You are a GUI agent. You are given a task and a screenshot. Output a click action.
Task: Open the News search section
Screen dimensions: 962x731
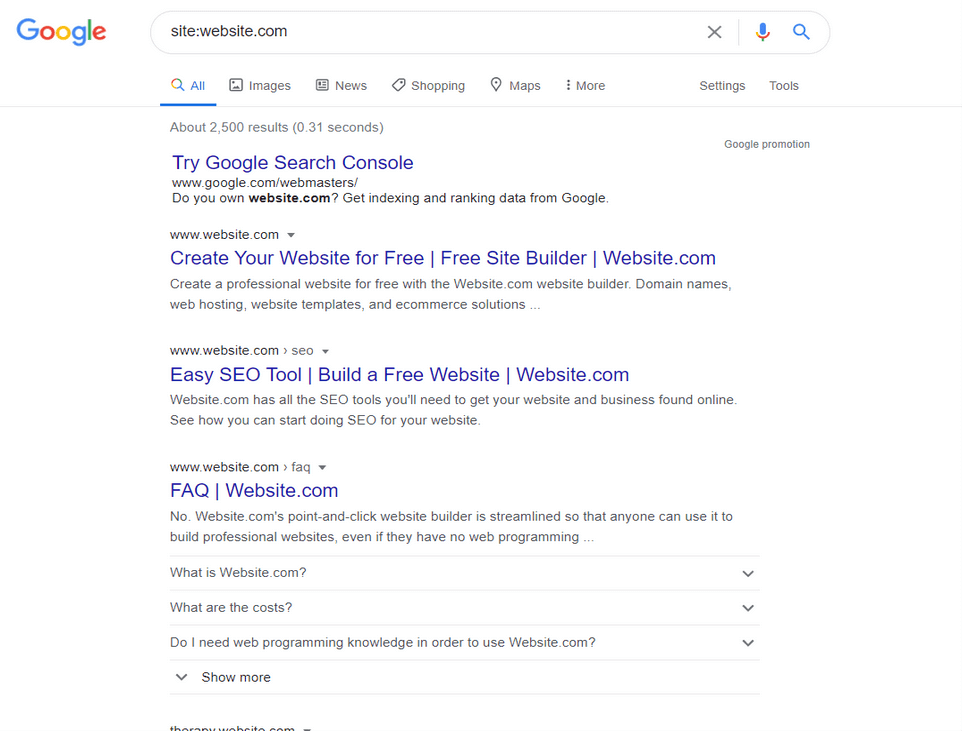341,85
